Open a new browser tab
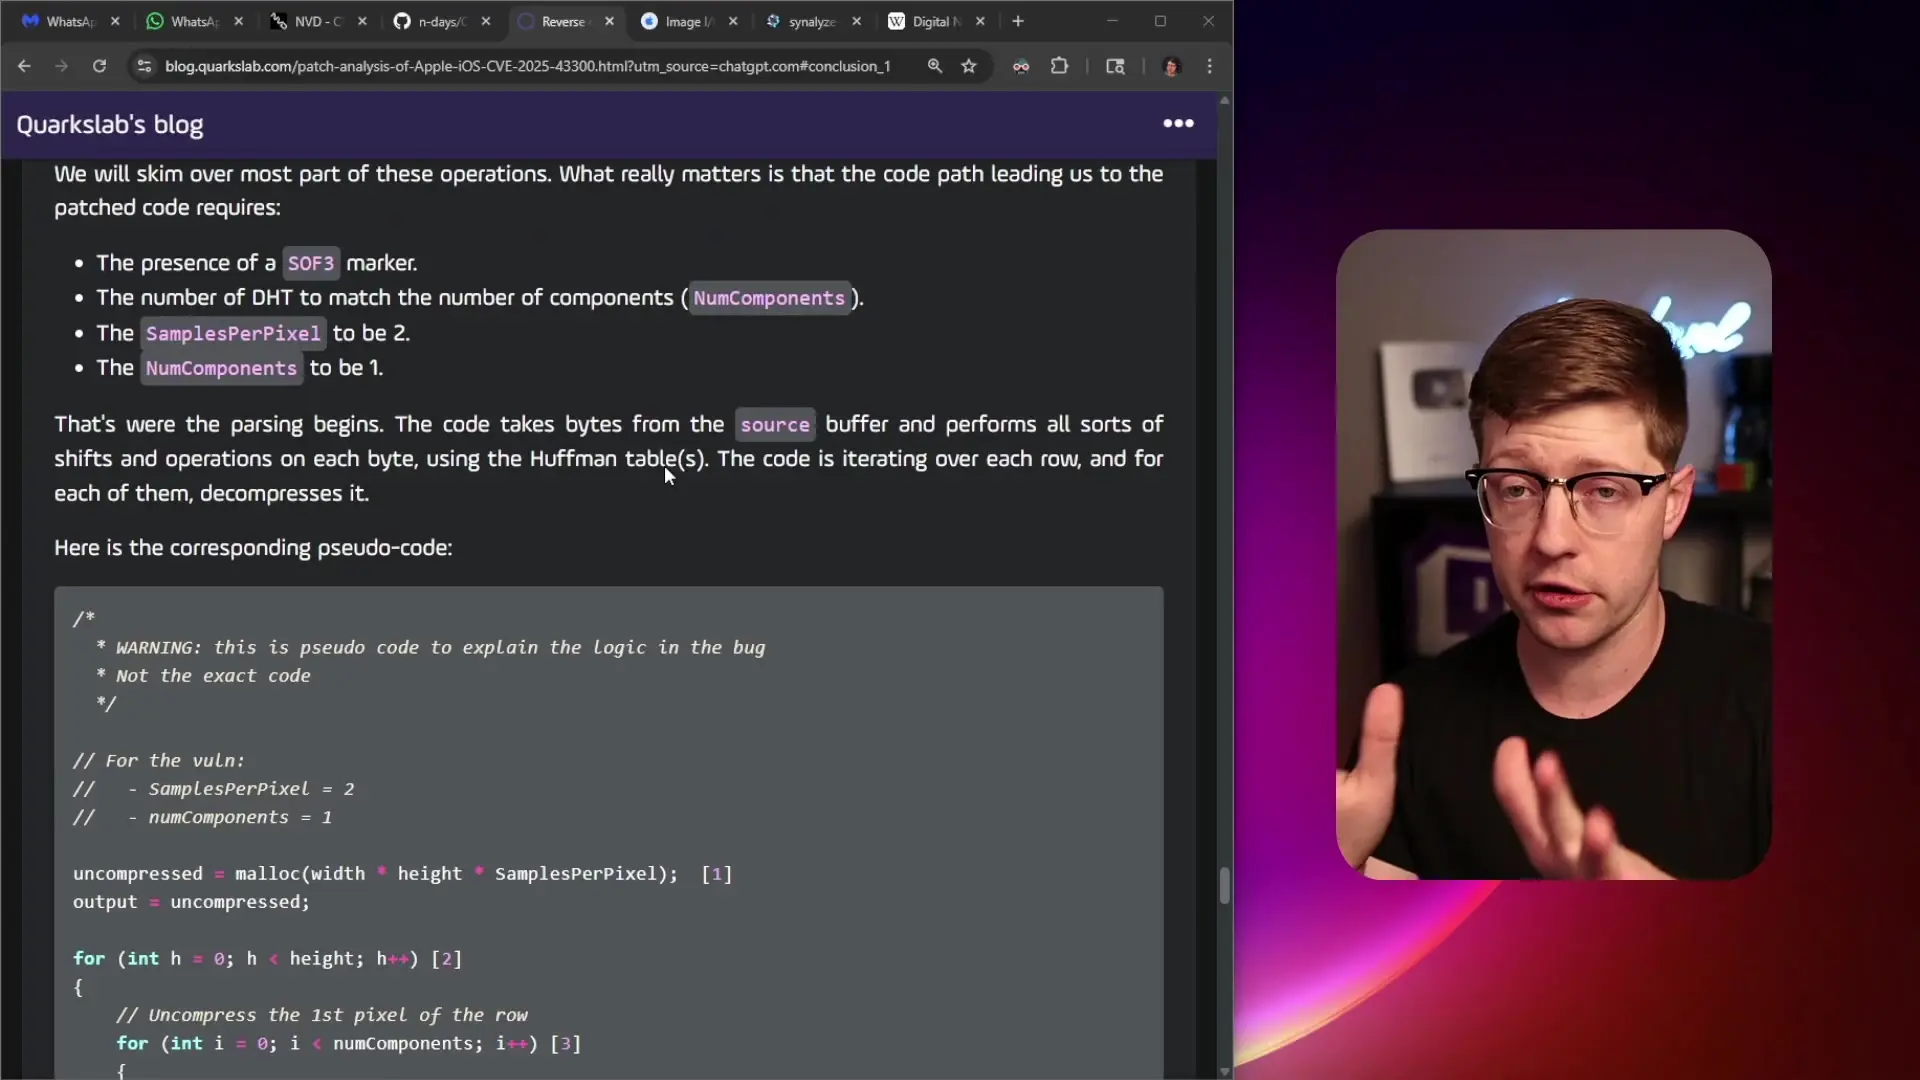 click(x=1018, y=21)
